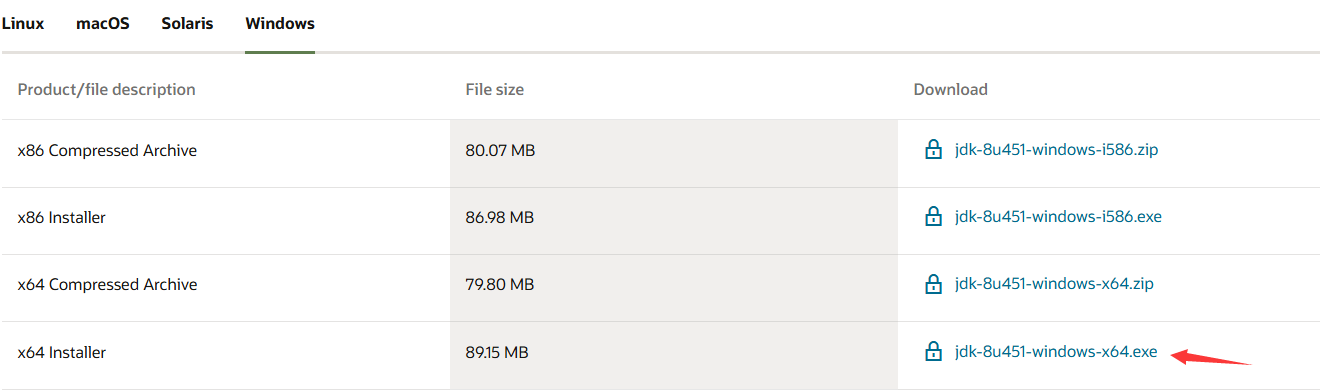Image resolution: width=1320 pixels, height=391 pixels.
Task: Select the x64 Installer row label
Action: (62, 353)
